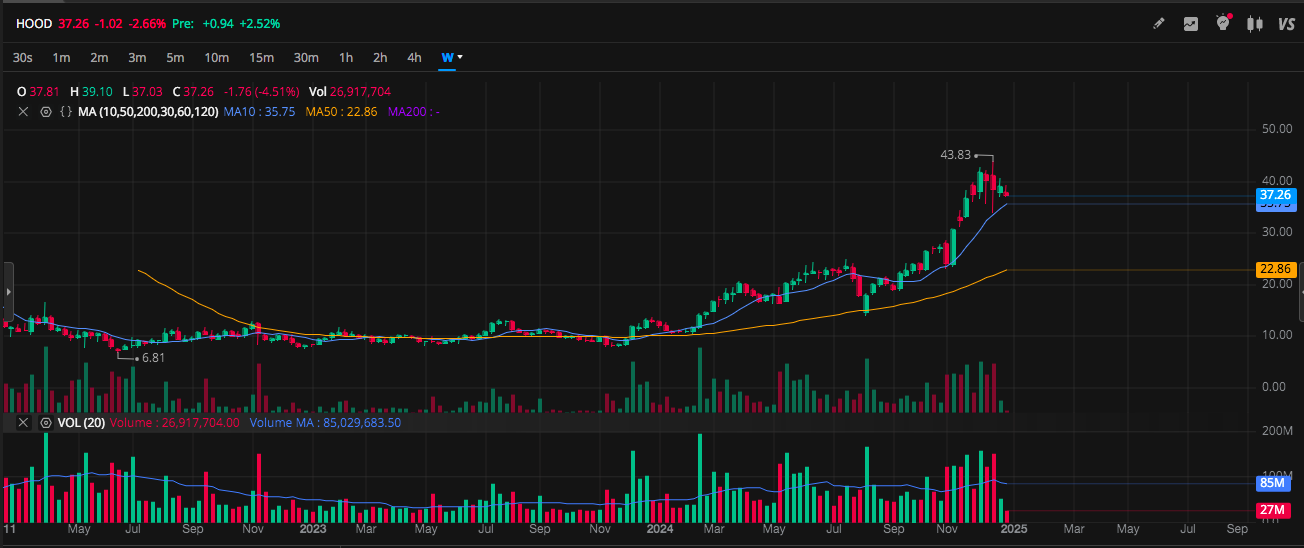The image size is (1304, 548).
Task: Click the VOL (20) indicator label
Action: pyautogui.click(x=81, y=423)
